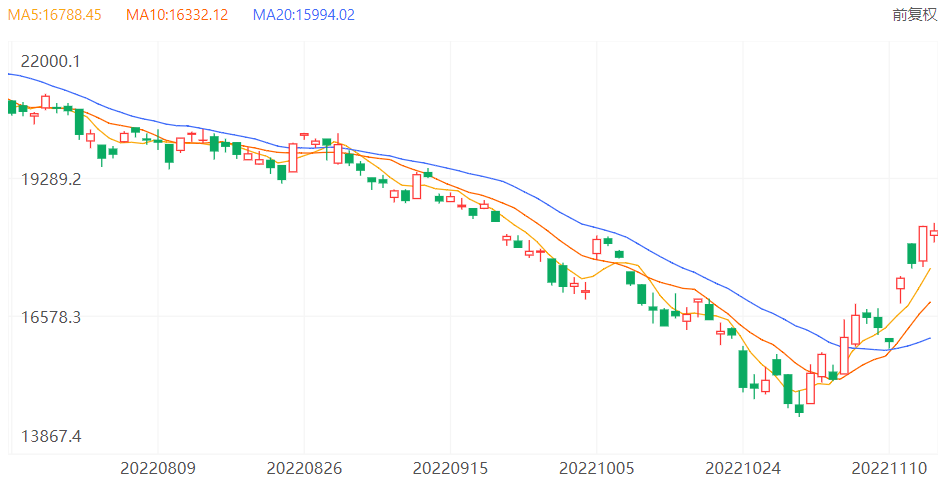Click the 22000.1 price axis label

(50, 61)
